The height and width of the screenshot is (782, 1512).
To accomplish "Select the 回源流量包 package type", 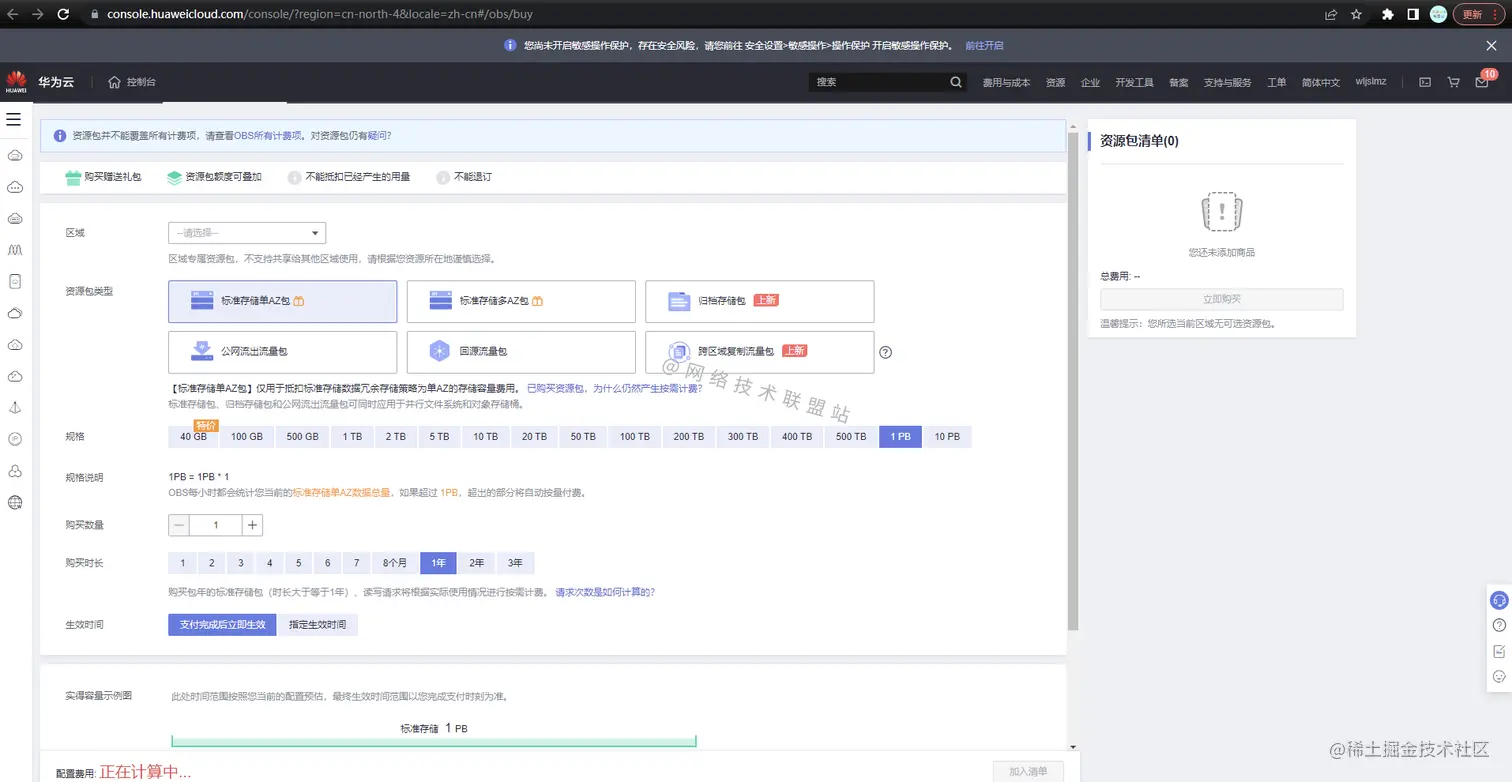I will click(521, 352).
